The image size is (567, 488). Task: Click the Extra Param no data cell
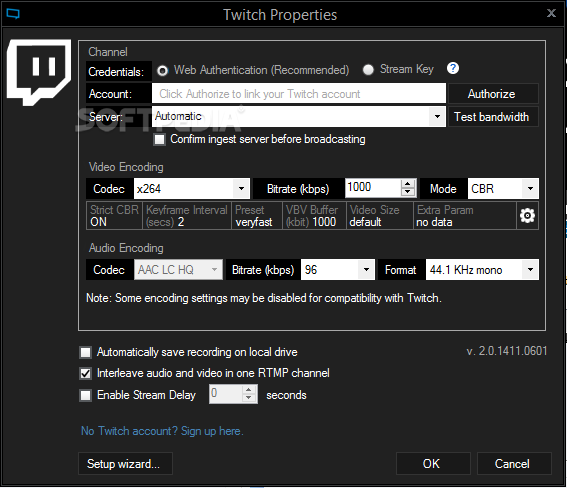click(465, 216)
